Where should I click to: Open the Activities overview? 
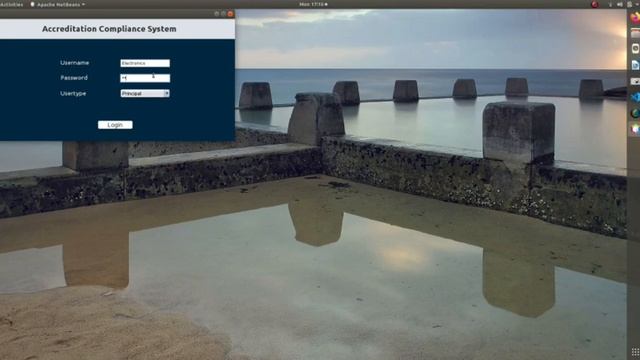click(x=11, y=4)
